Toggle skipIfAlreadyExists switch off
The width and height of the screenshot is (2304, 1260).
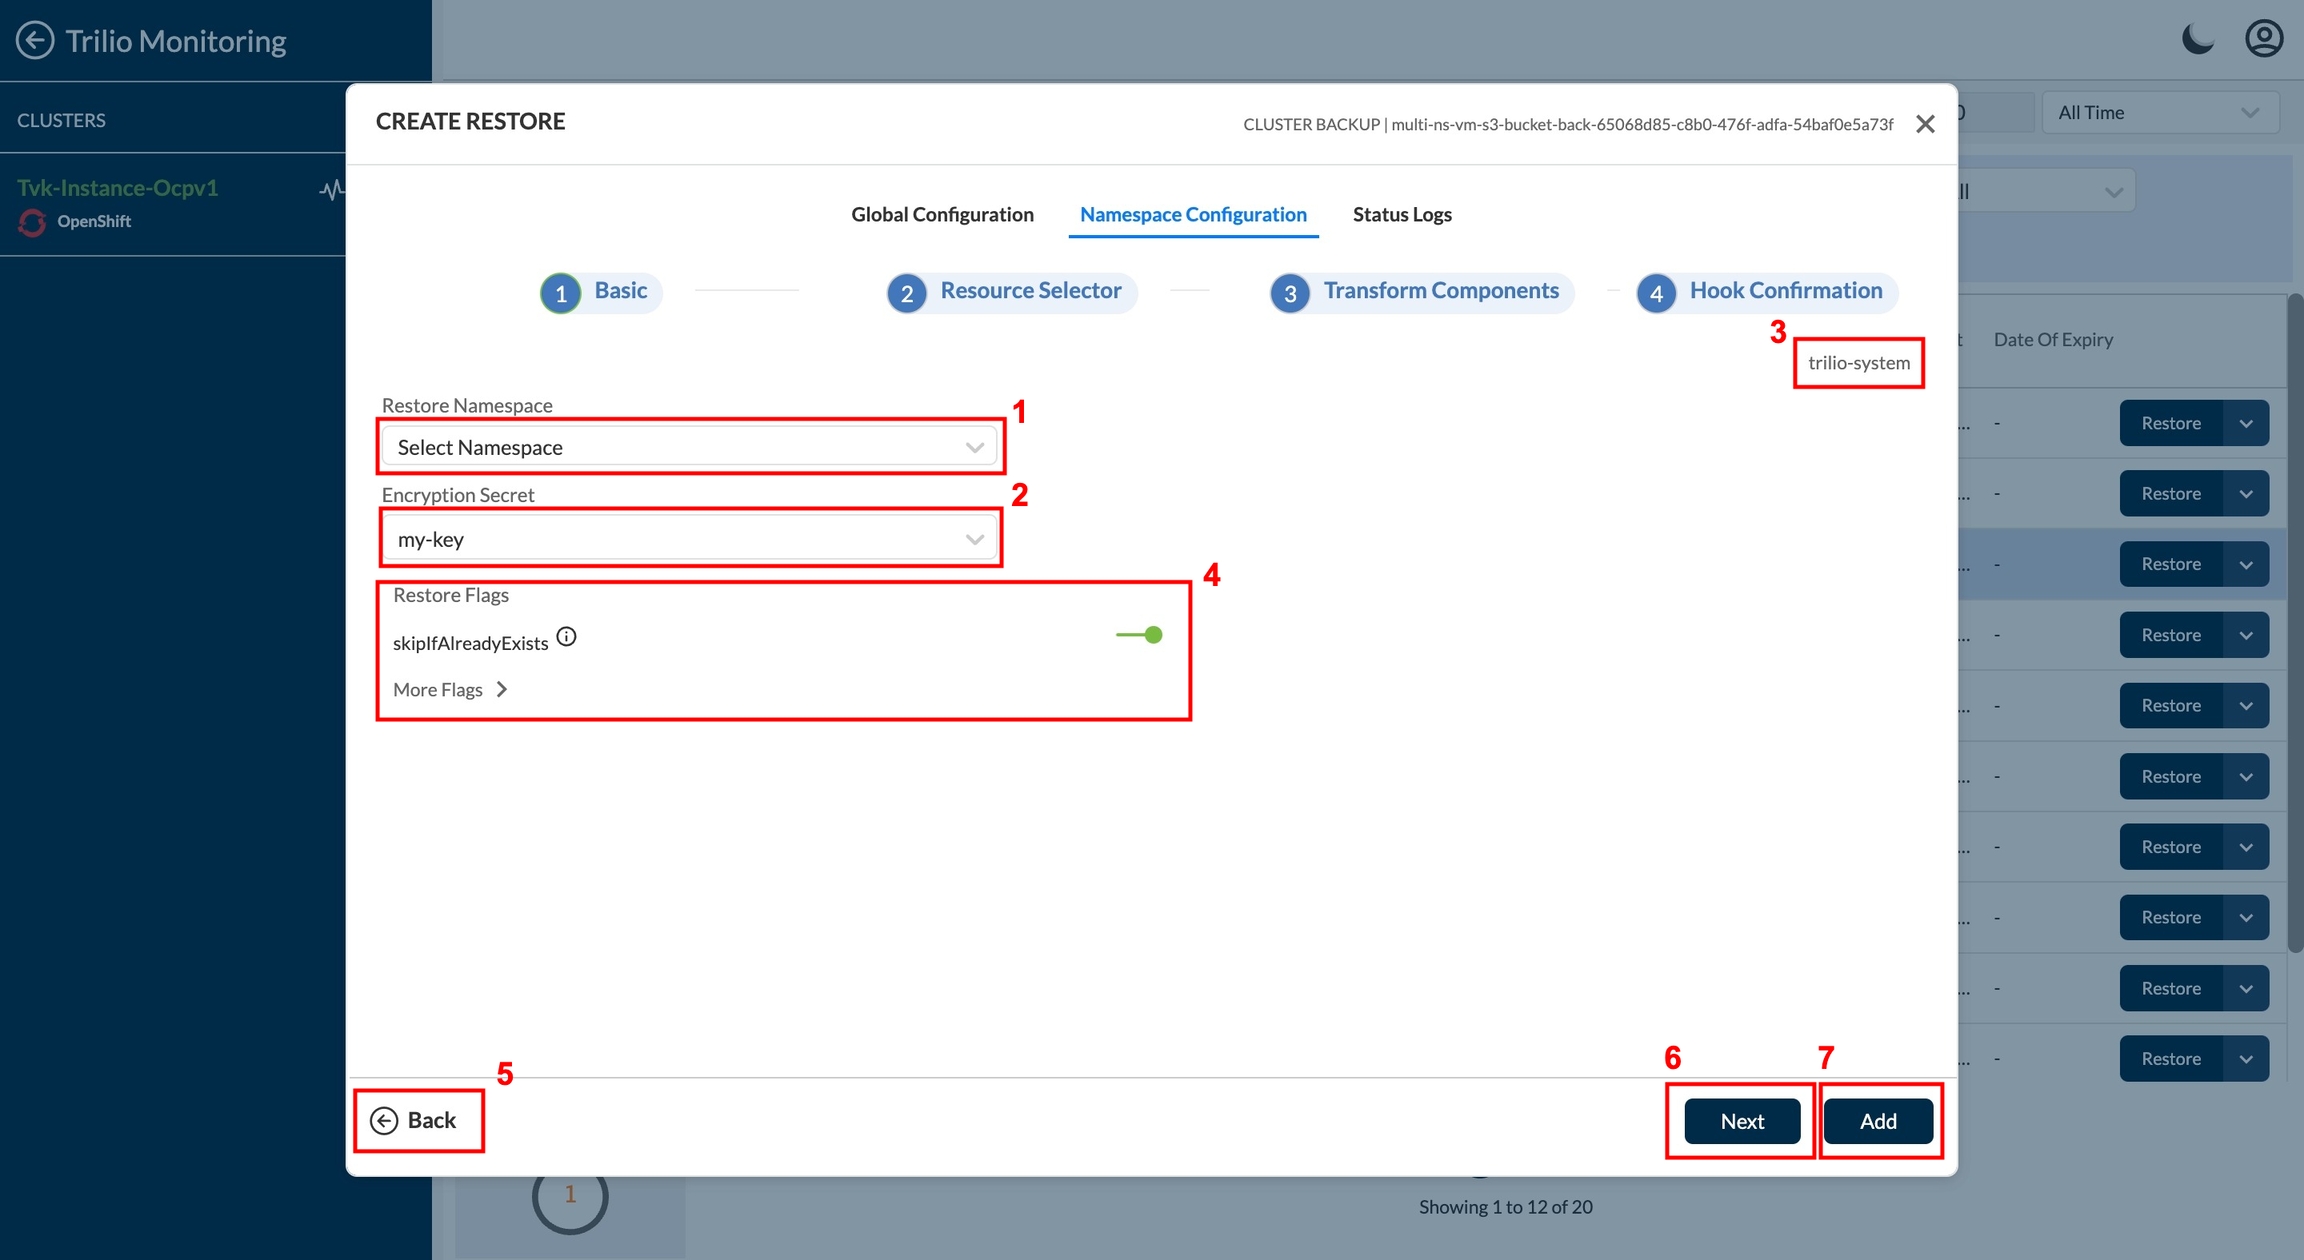1140,635
